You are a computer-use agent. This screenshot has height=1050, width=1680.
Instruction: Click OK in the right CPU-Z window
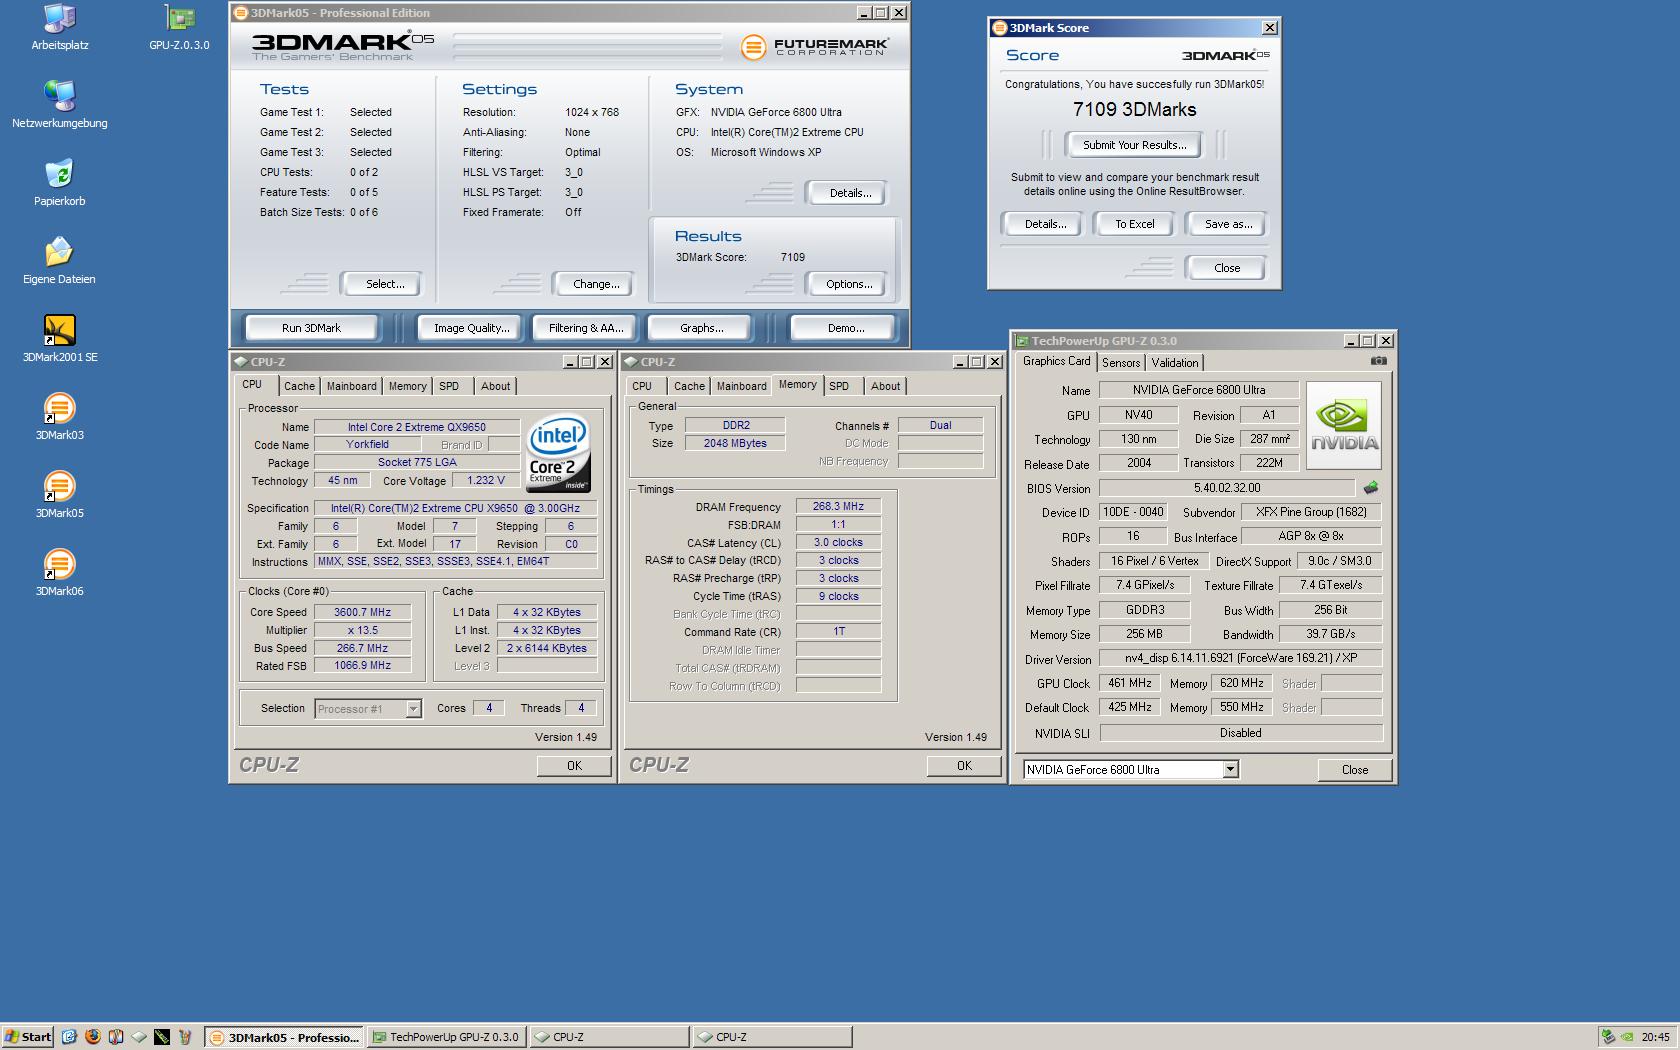(x=964, y=765)
